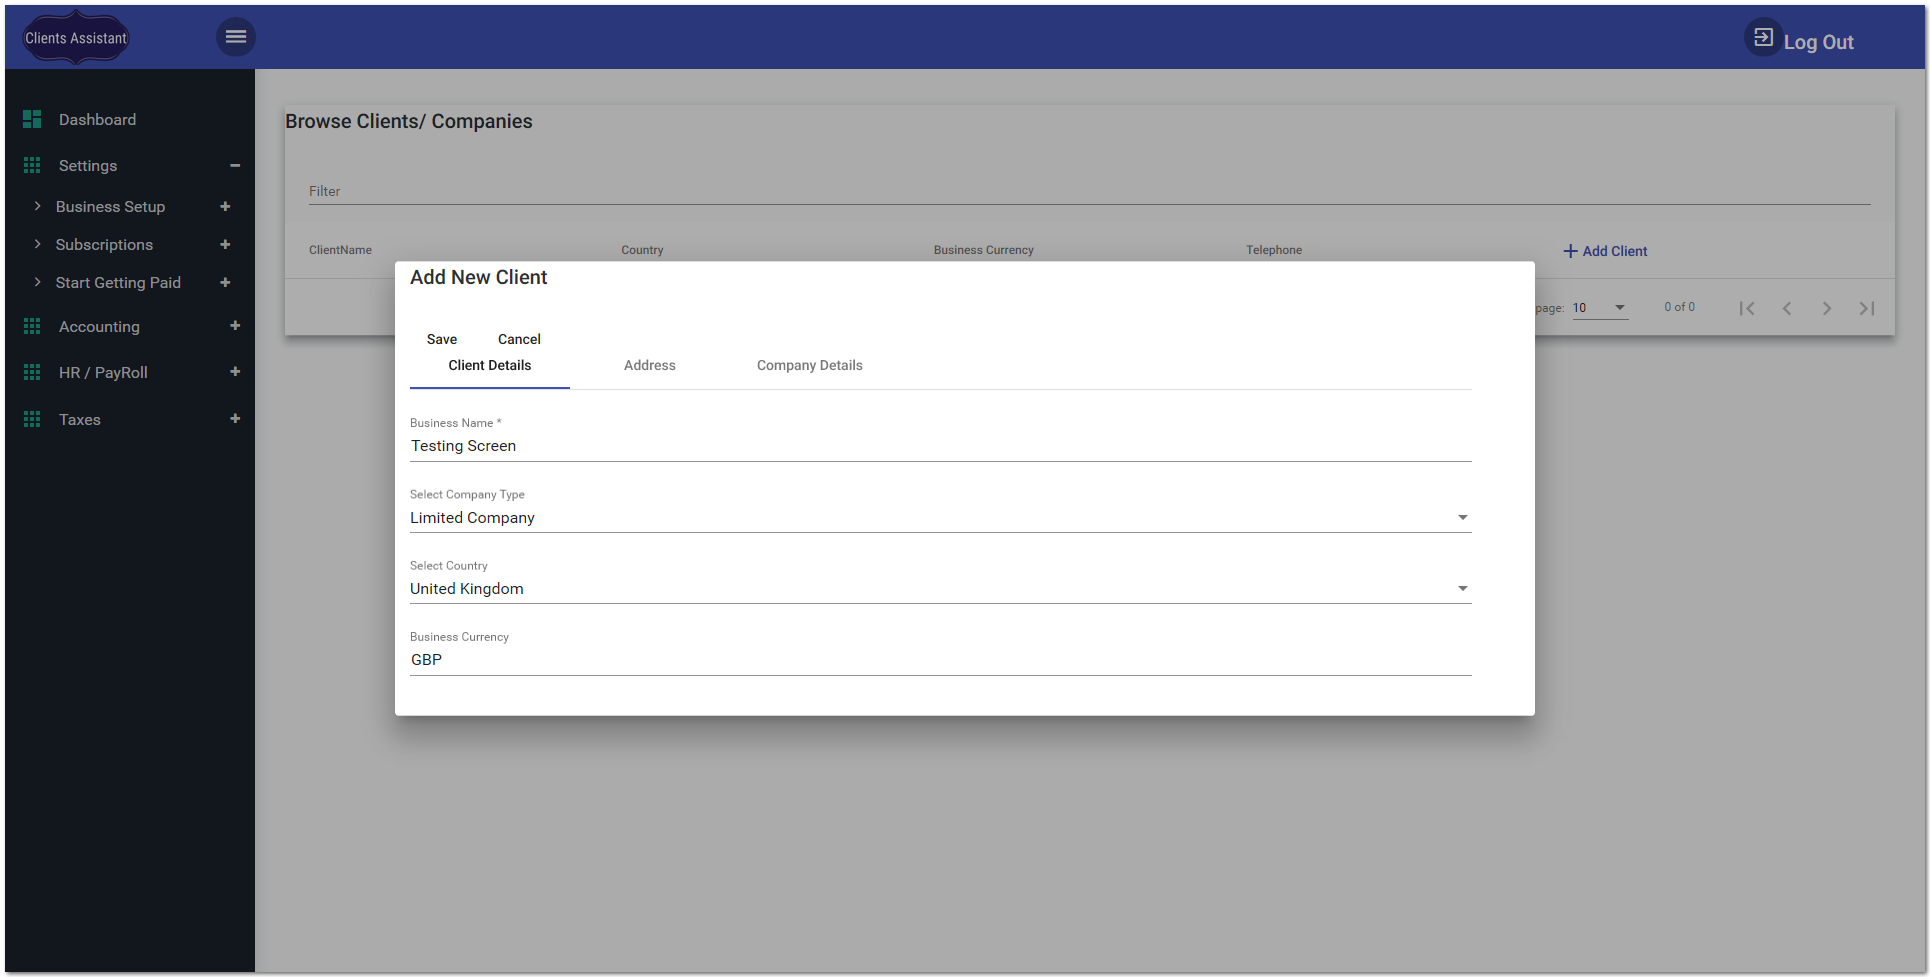Image resolution: width=1930 pixels, height=977 pixels.
Task: Click the Clients Assistant logo
Action: (x=74, y=37)
